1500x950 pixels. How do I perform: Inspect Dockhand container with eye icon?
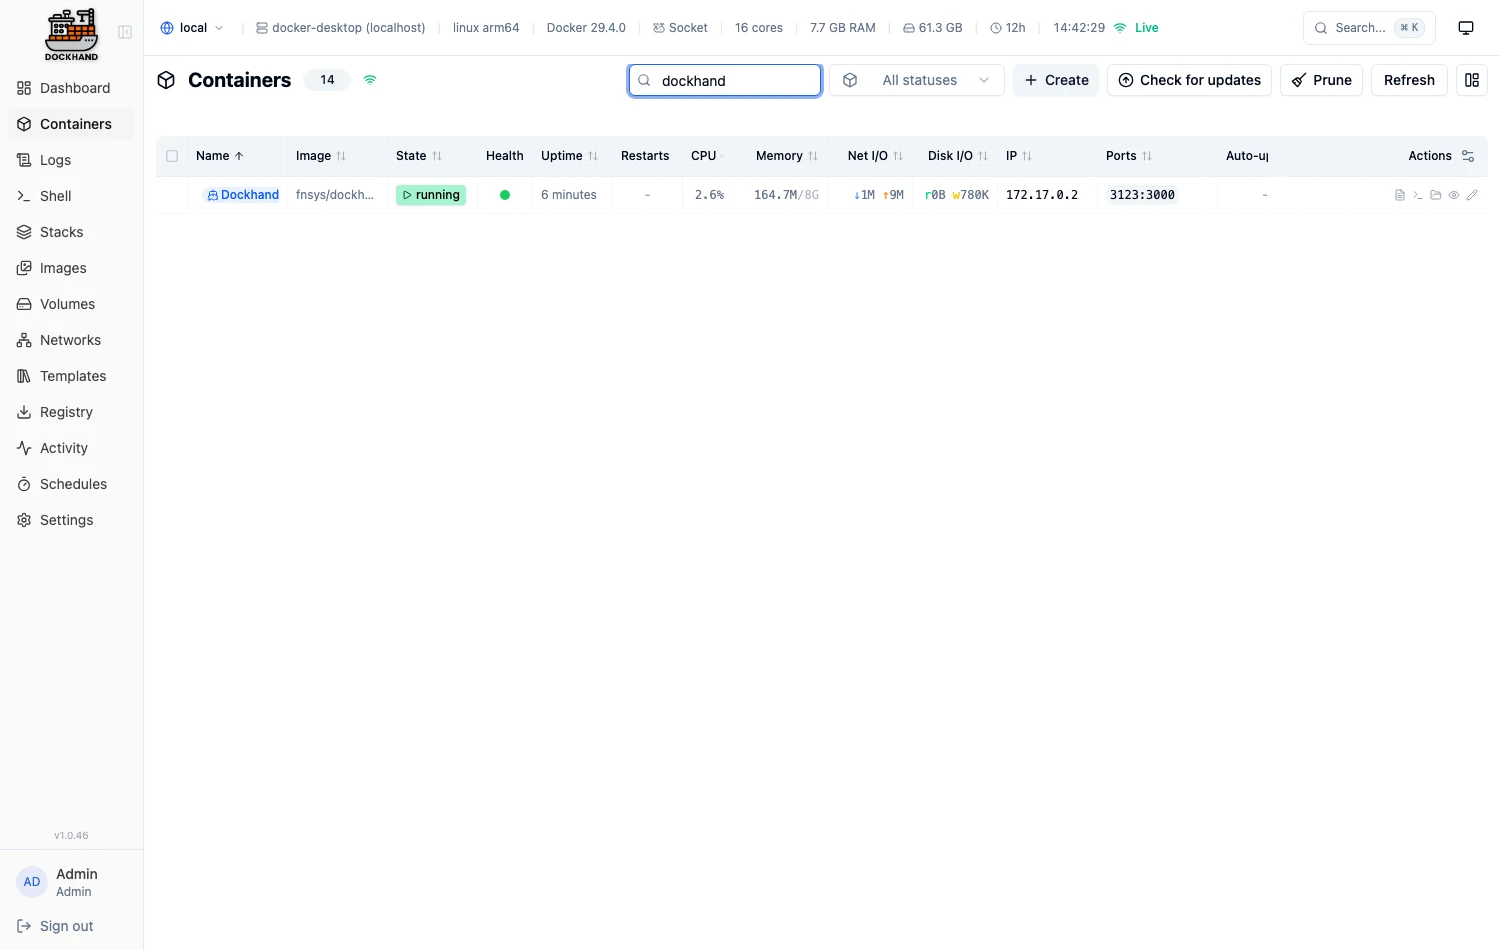pos(1454,195)
